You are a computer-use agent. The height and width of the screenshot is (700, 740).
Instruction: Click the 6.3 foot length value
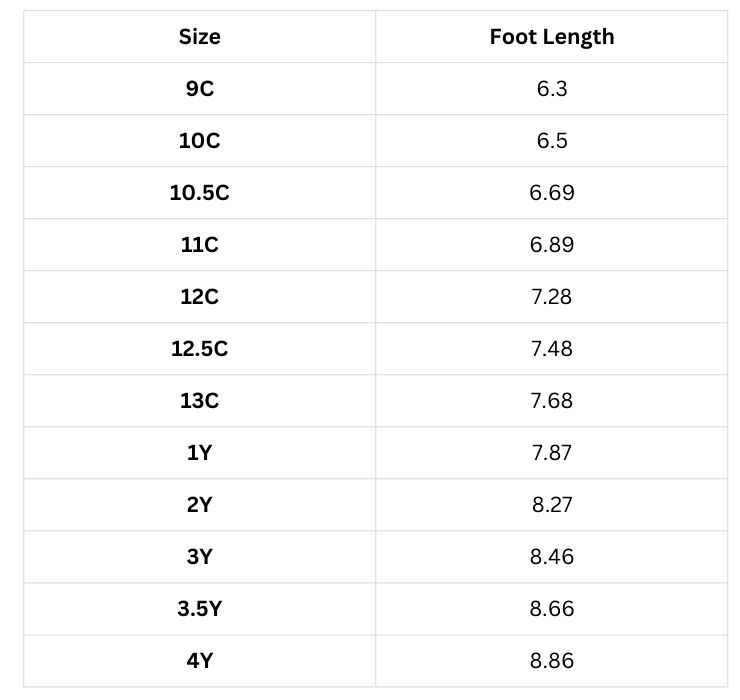point(552,89)
